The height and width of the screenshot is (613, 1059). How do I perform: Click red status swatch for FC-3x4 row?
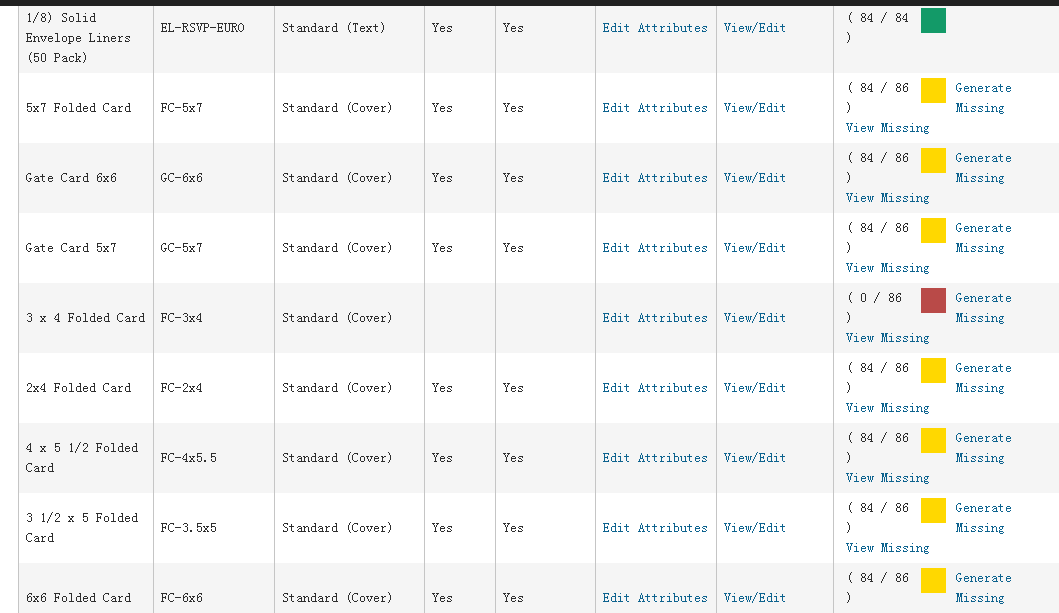[933, 300]
